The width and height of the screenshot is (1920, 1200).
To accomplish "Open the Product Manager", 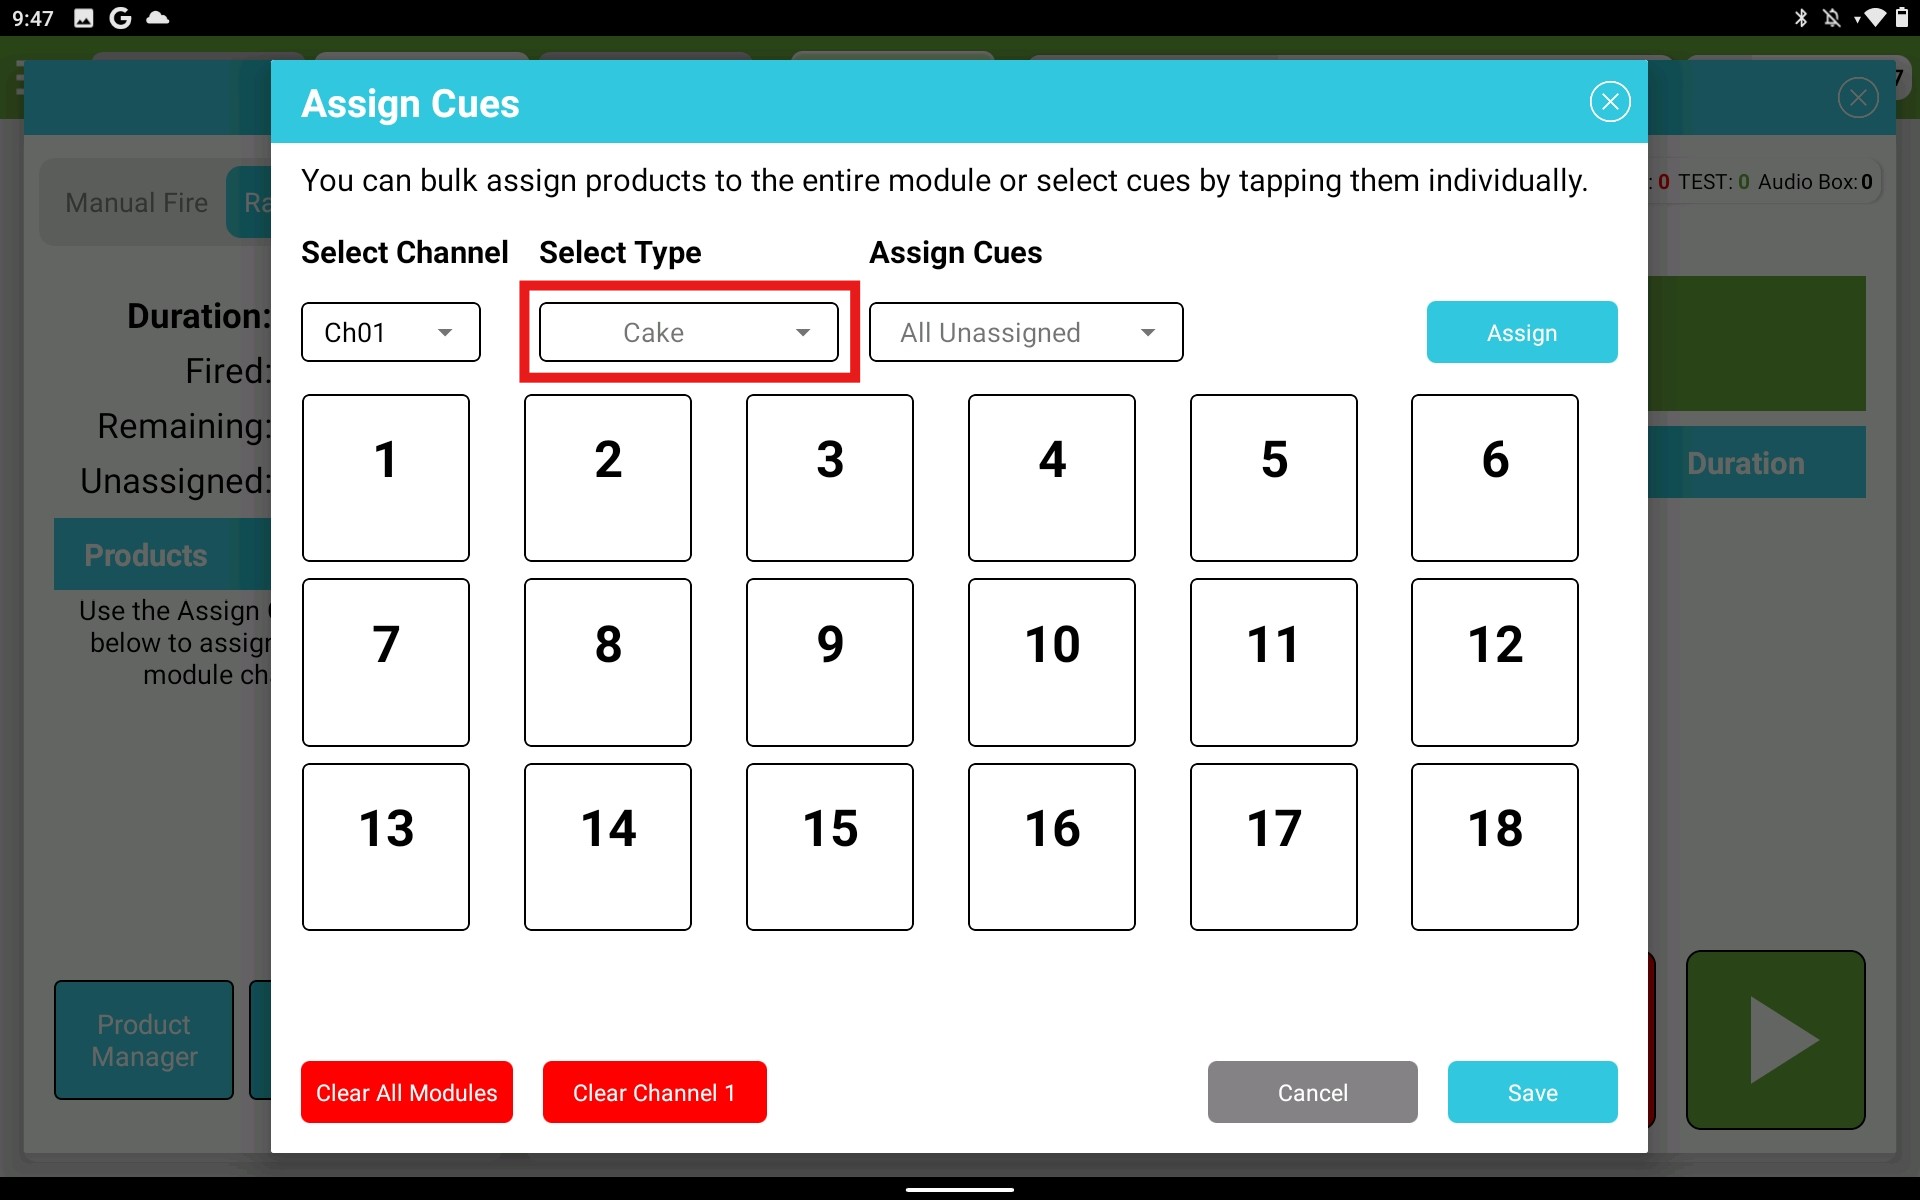I will pos(143,1040).
